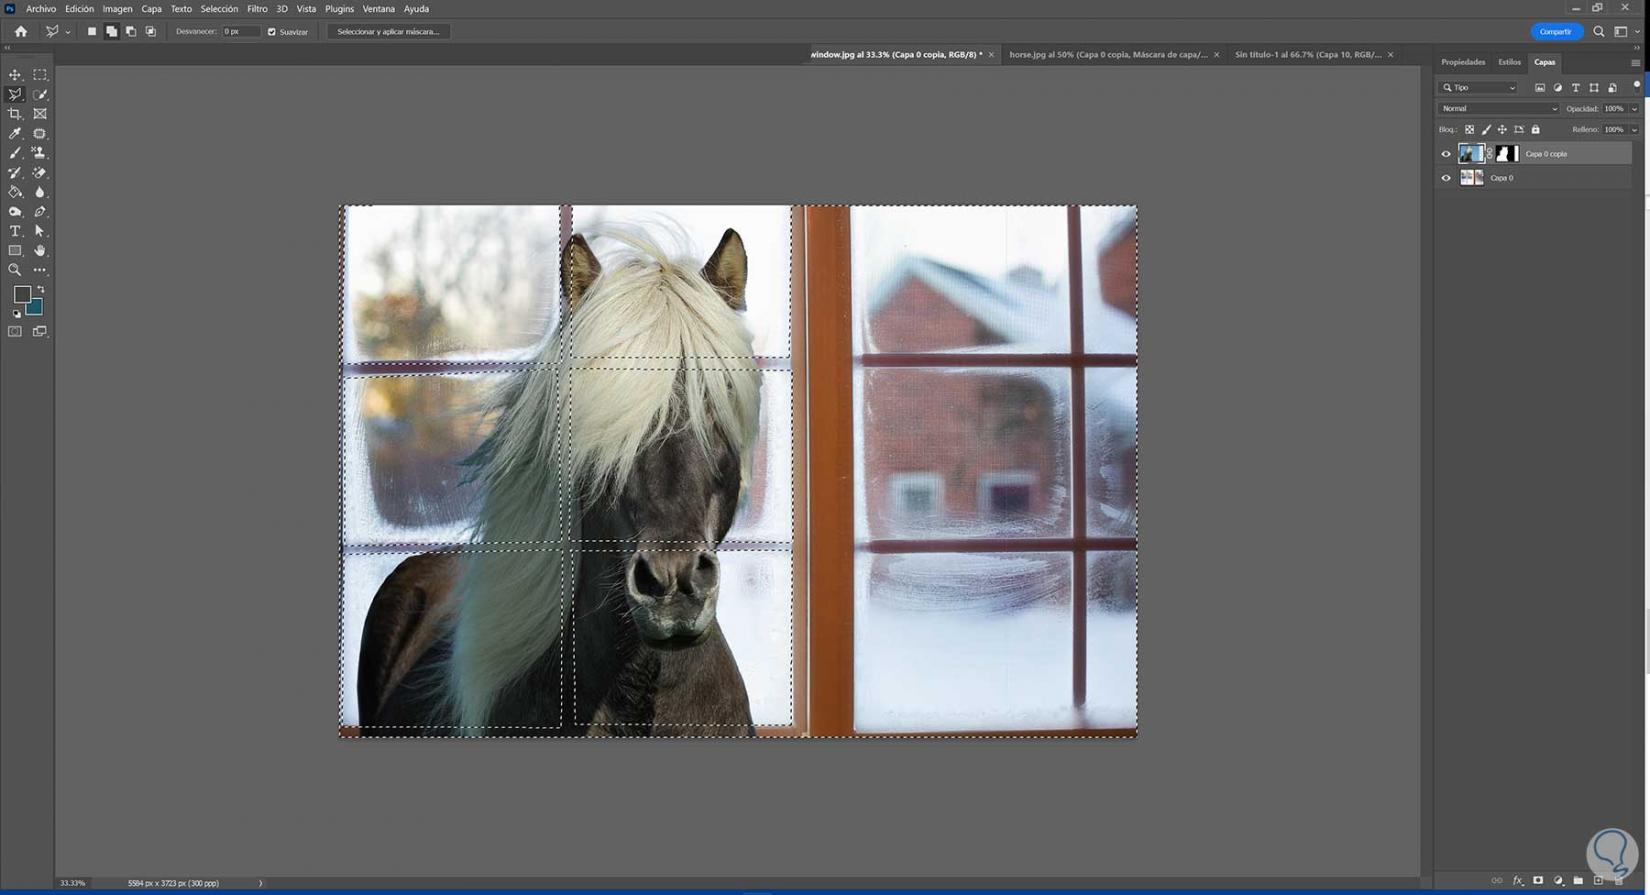The height and width of the screenshot is (895, 1650).
Task: Select the Zoom tool in the toolbox
Action: click(x=15, y=270)
